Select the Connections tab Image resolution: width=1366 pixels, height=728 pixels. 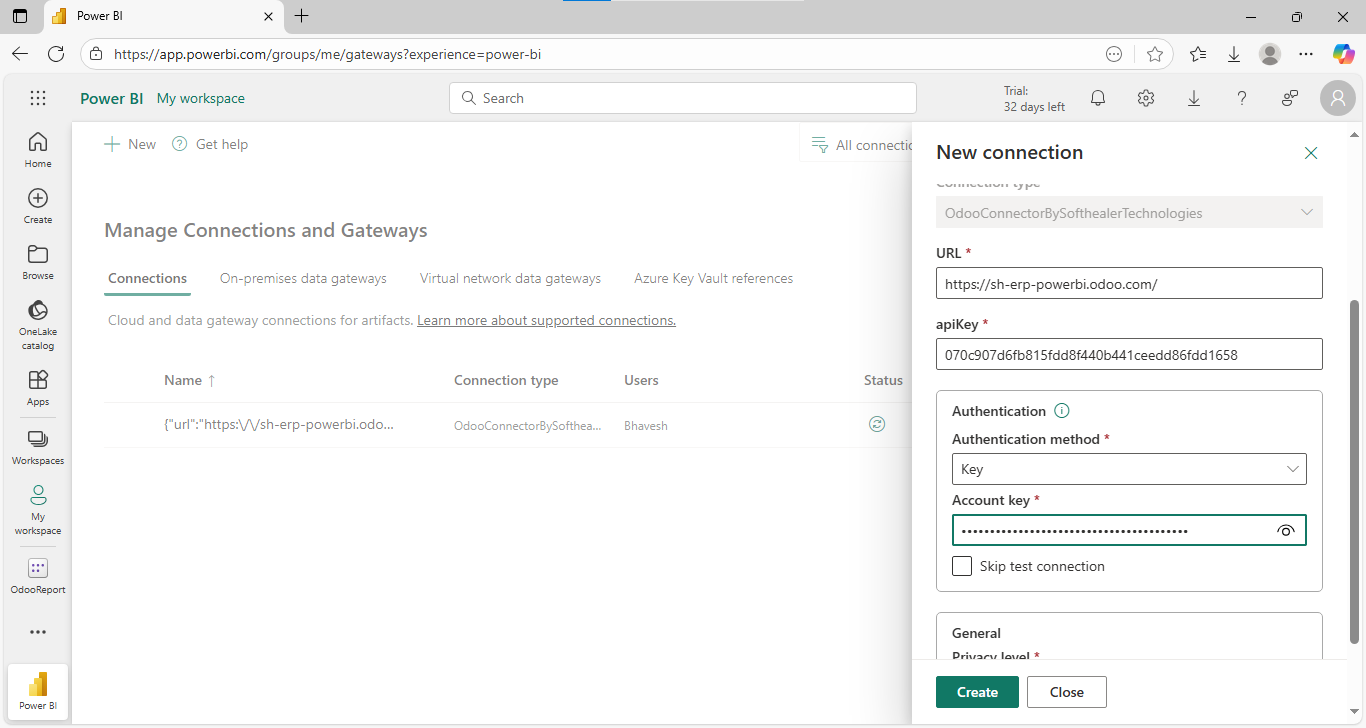pyautogui.click(x=147, y=278)
